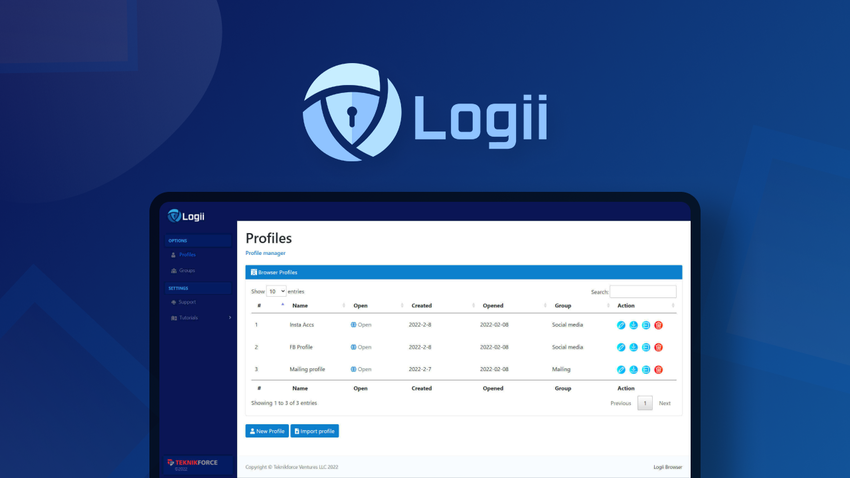
Task: Click download icon for Mailing profile row
Action: click(633, 370)
